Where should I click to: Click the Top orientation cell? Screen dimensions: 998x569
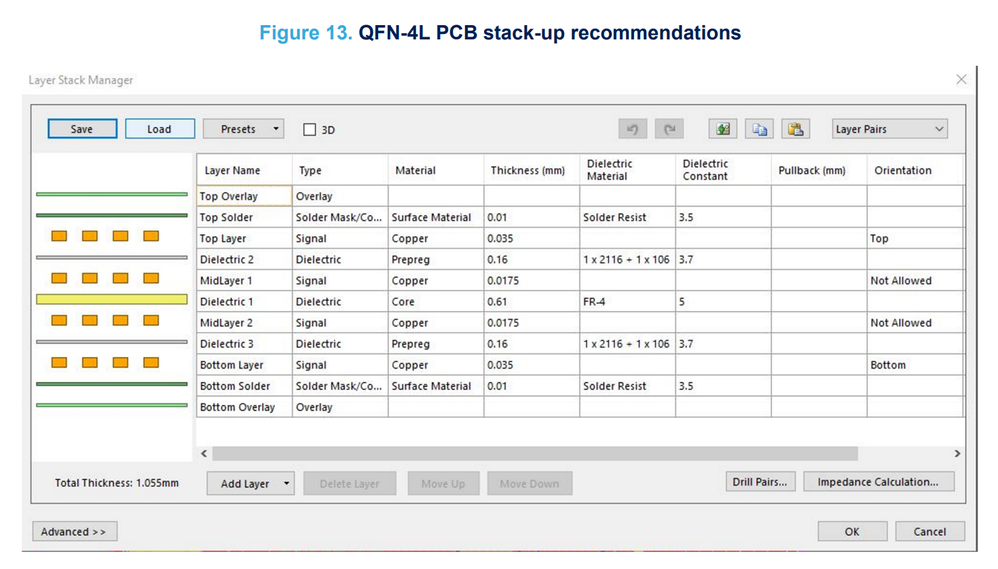click(x=915, y=238)
